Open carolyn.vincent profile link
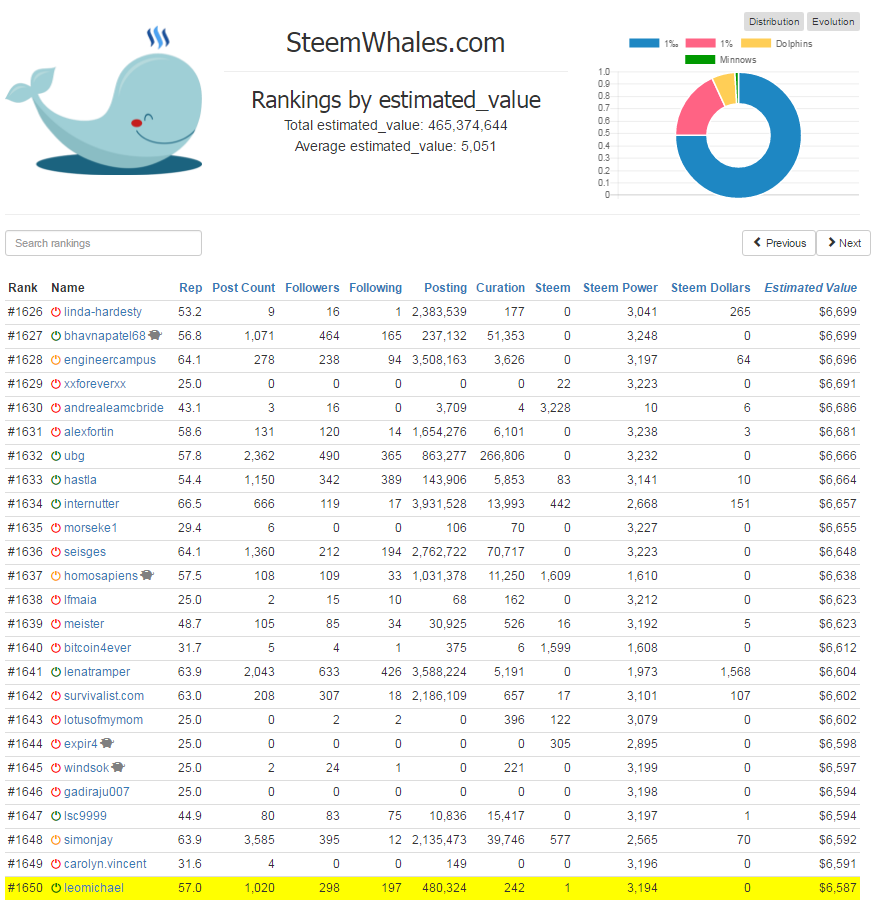Screen dimensions: 871x907 (105, 864)
